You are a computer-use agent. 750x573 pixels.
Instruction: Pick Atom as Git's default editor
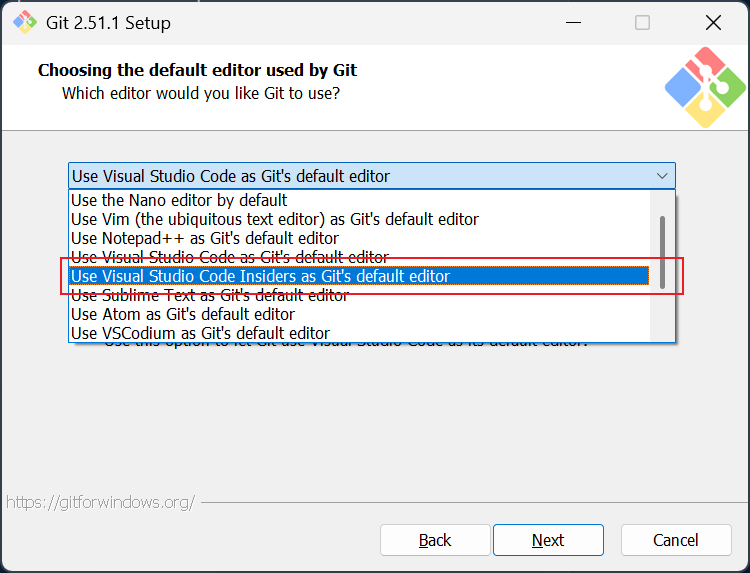point(183,314)
